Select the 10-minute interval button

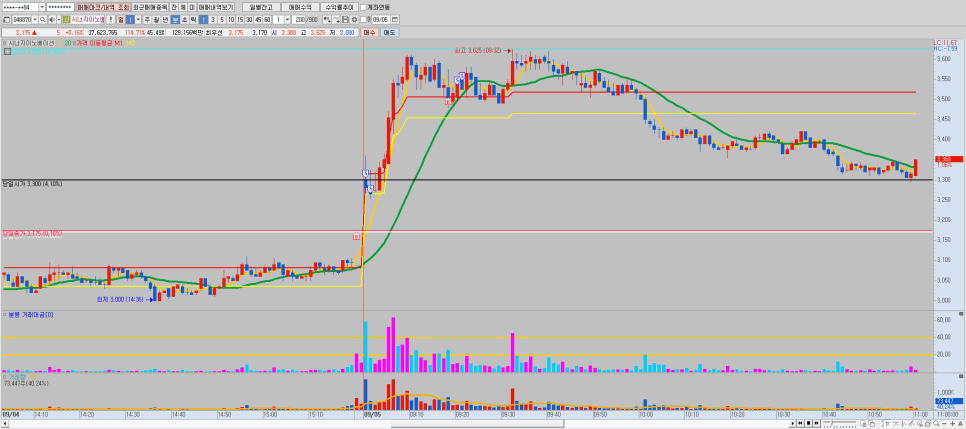(x=231, y=20)
